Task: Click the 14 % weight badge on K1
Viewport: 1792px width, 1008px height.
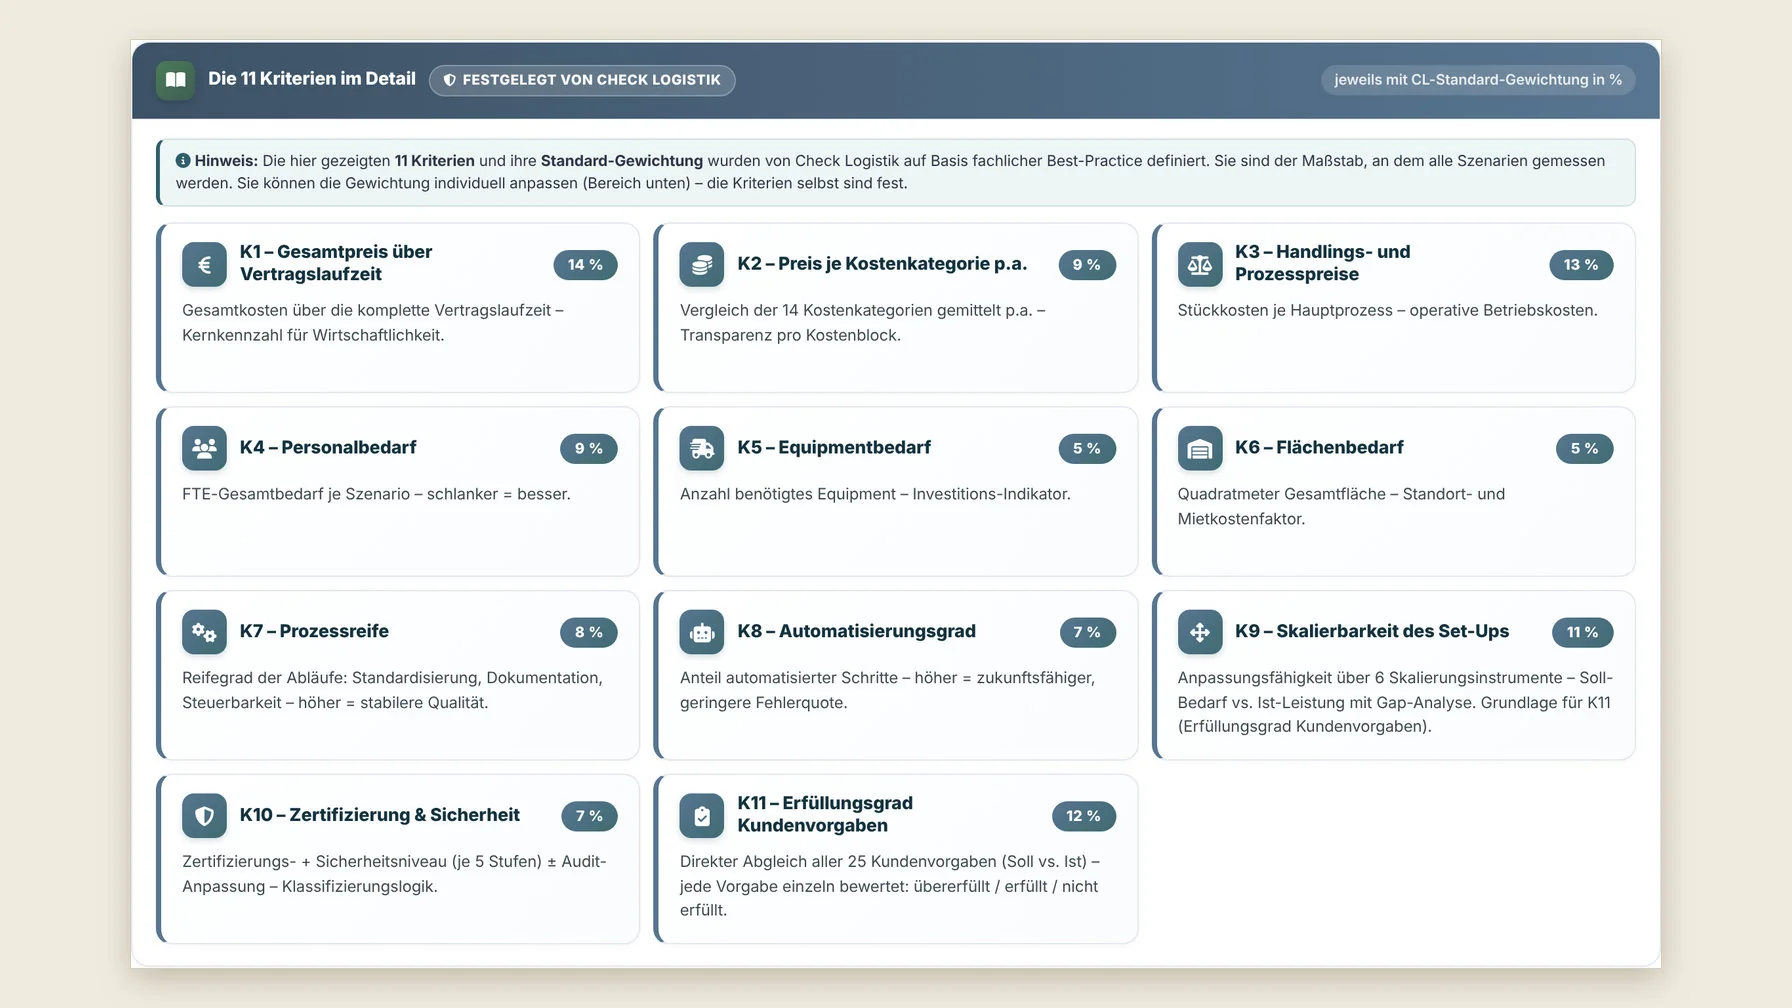Action: click(x=585, y=265)
